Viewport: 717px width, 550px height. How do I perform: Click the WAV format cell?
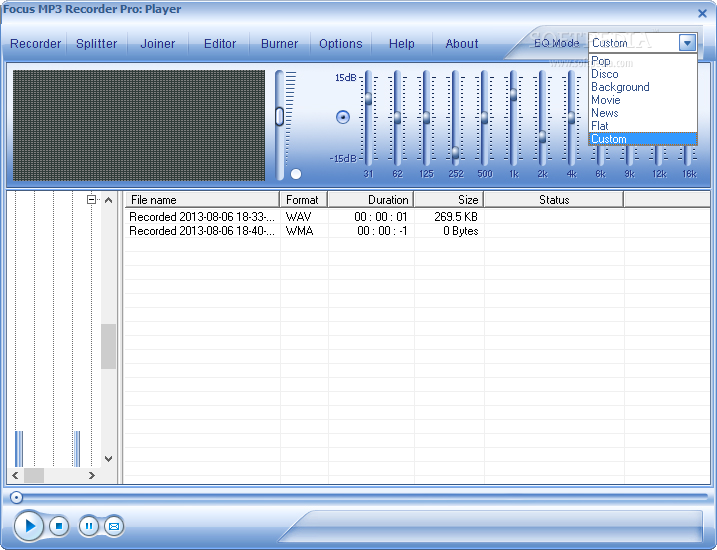[x=298, y=217]
